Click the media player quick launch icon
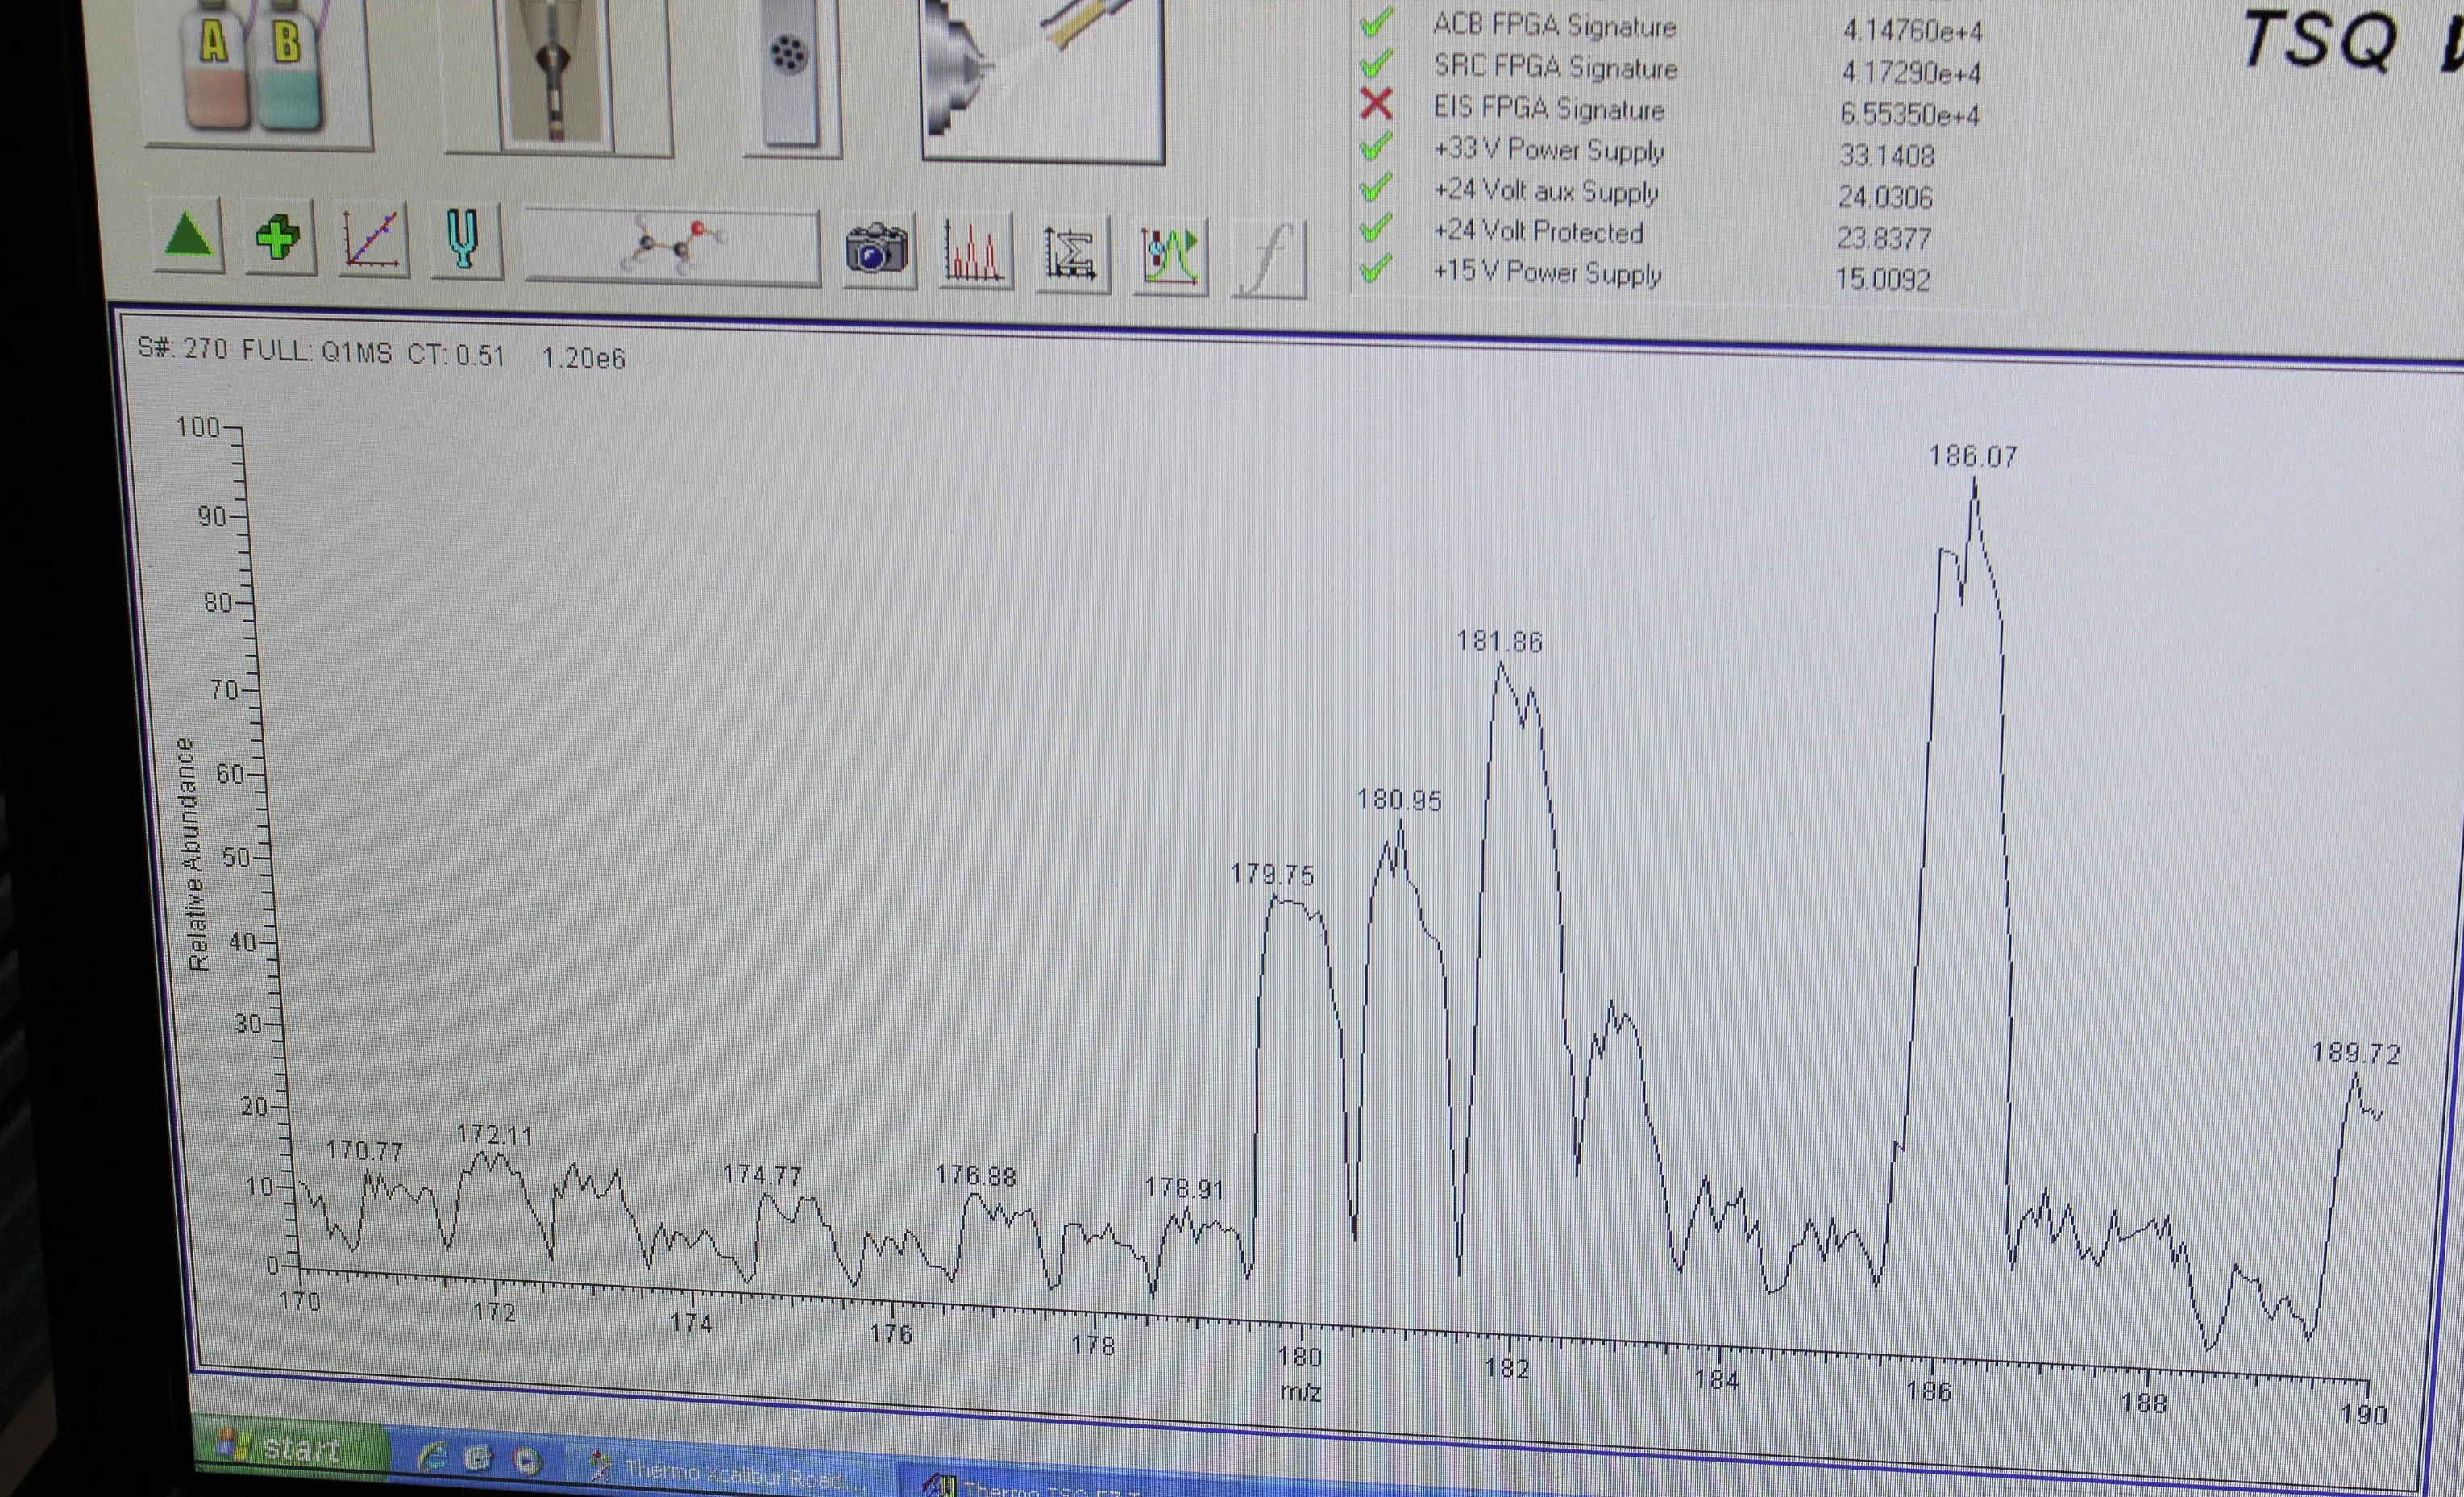The image size is (2464, 1497). tap(526, 1462)
